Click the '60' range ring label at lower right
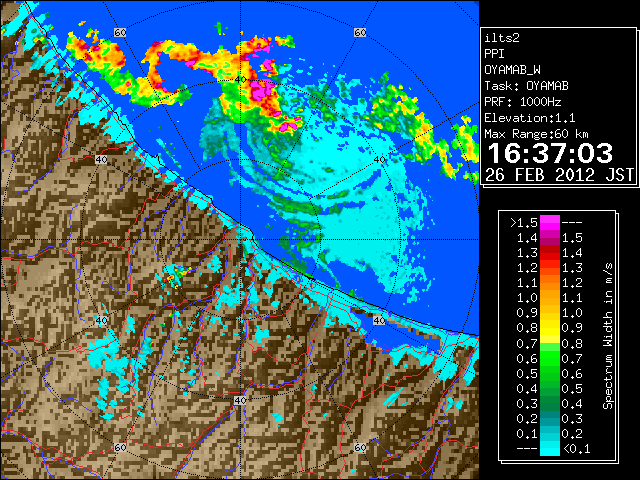The width and height of the screenshot is (640, 480). point(360,447)
